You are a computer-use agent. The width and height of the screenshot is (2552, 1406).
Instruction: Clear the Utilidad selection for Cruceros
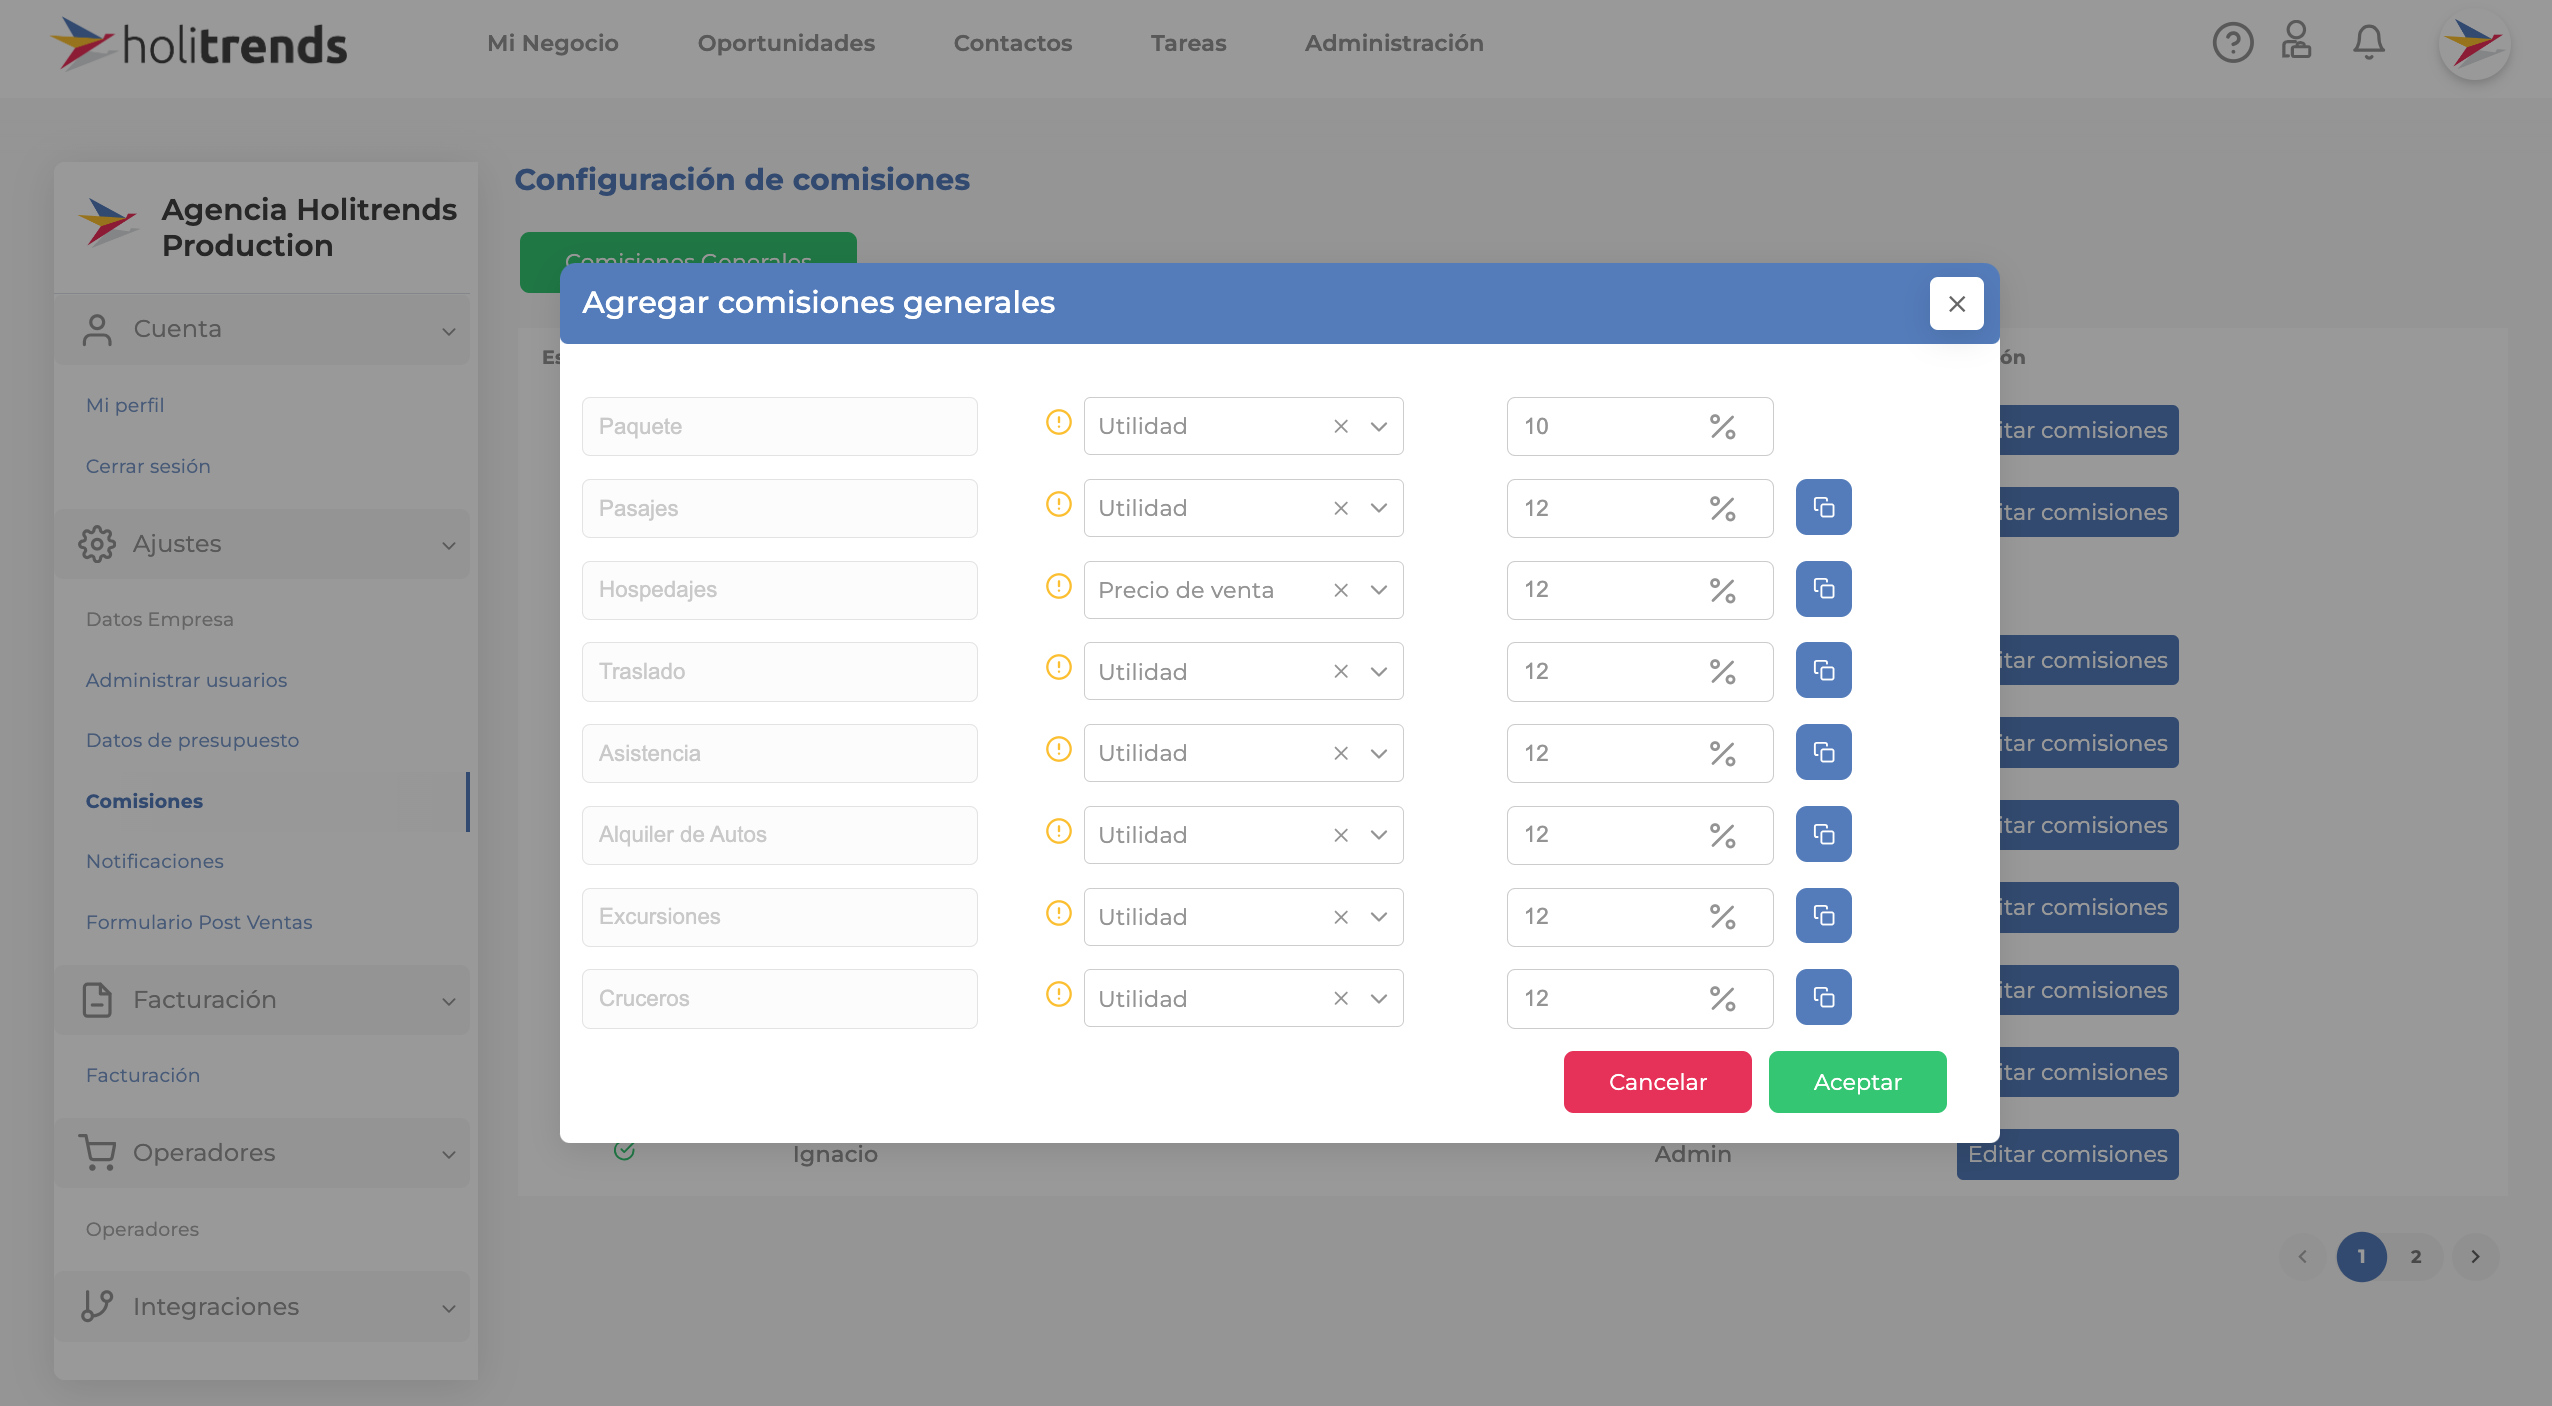click(1341, 999)
